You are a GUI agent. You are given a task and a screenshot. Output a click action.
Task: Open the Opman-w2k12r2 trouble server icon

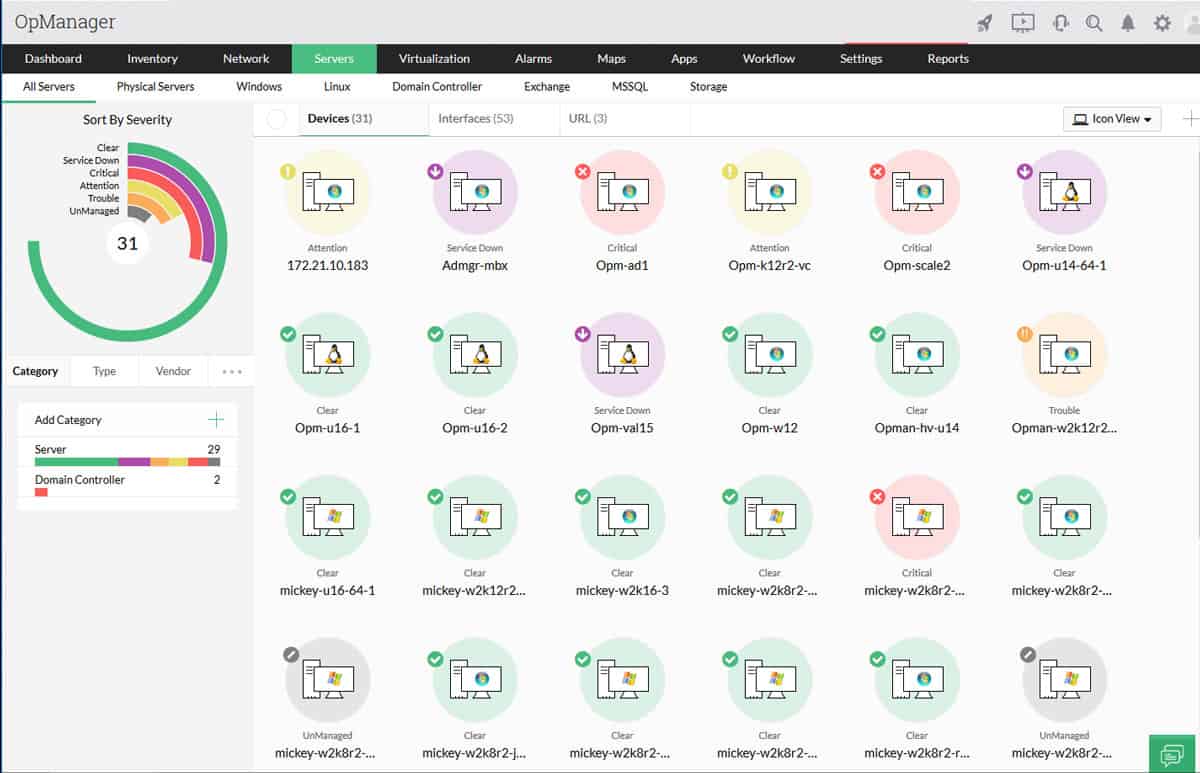tap(1064, 356)
